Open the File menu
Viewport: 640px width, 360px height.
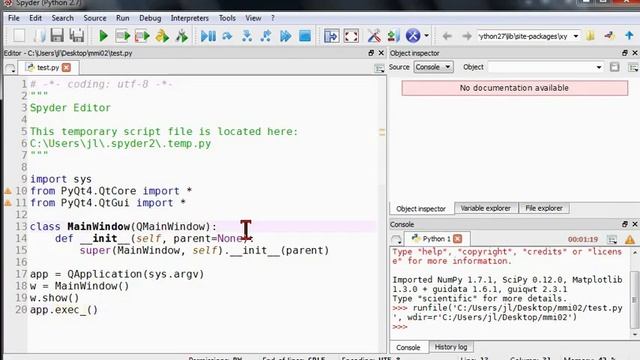click(x=13, y=18)
